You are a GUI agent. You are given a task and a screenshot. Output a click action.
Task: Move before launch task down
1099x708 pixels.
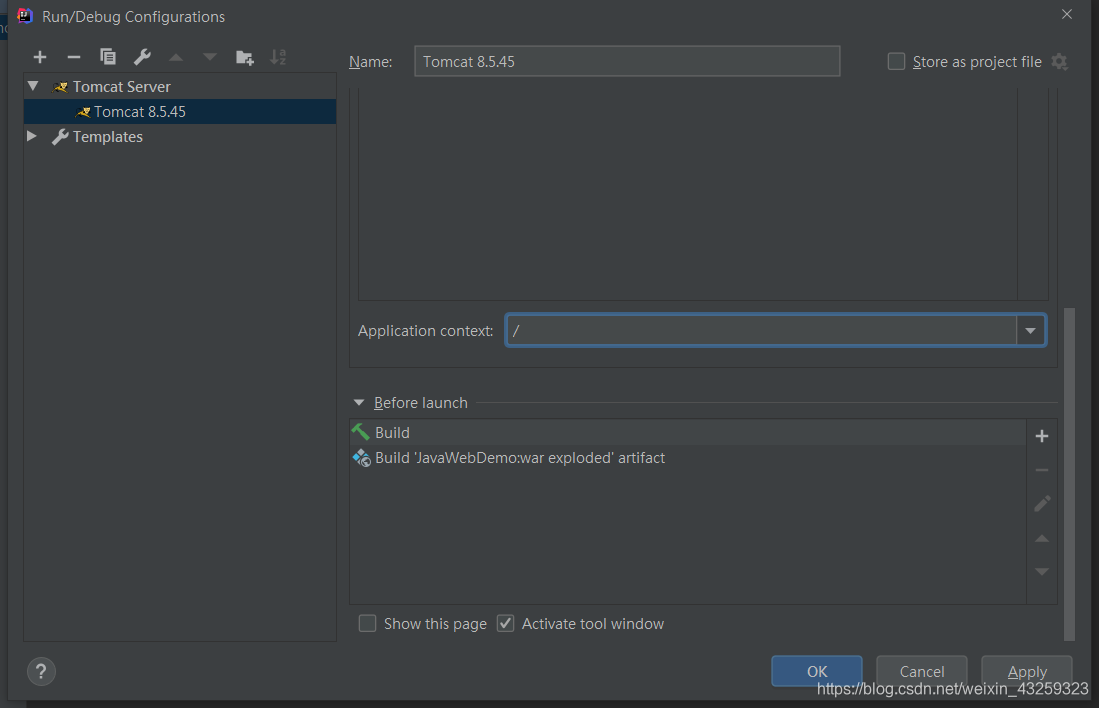(1042, 572)
